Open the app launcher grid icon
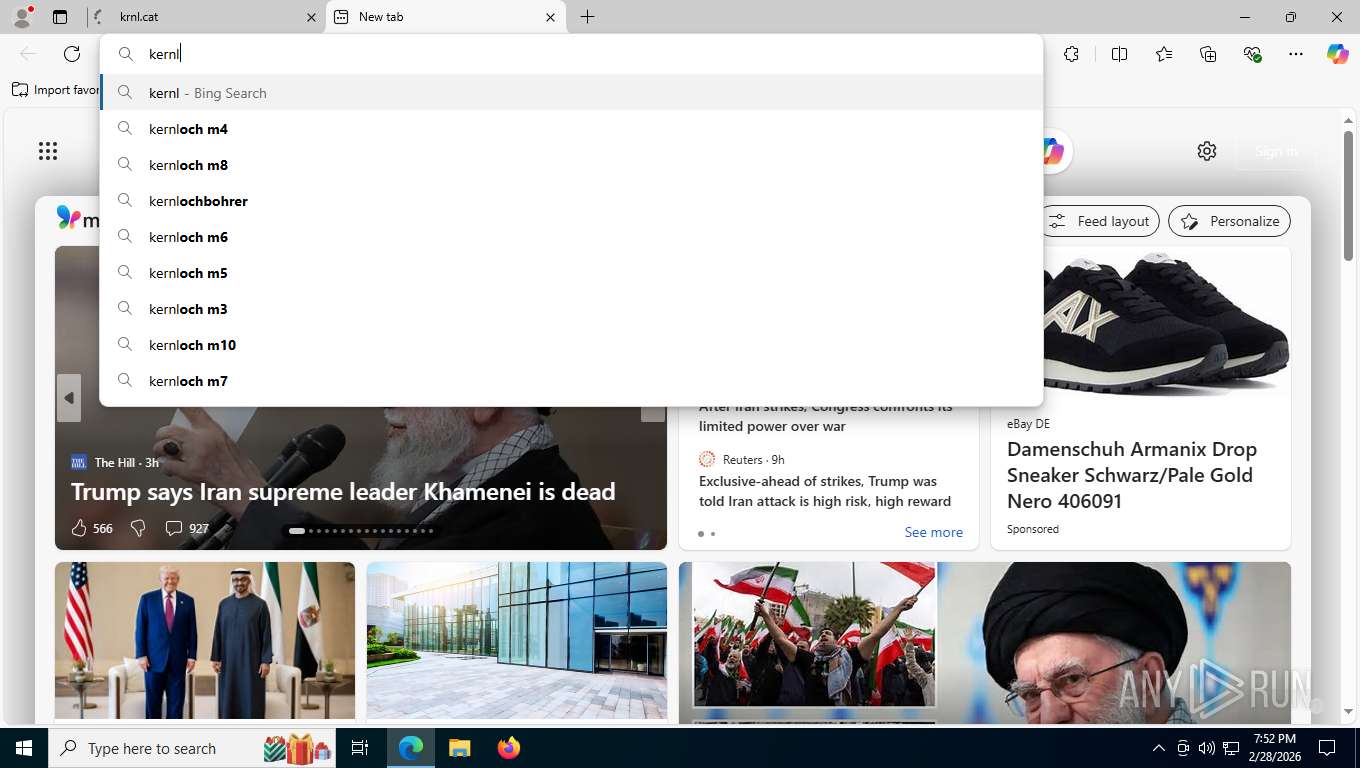Image resolution: width=1360 pixels, height=768 pixels. tap(48, 151)
